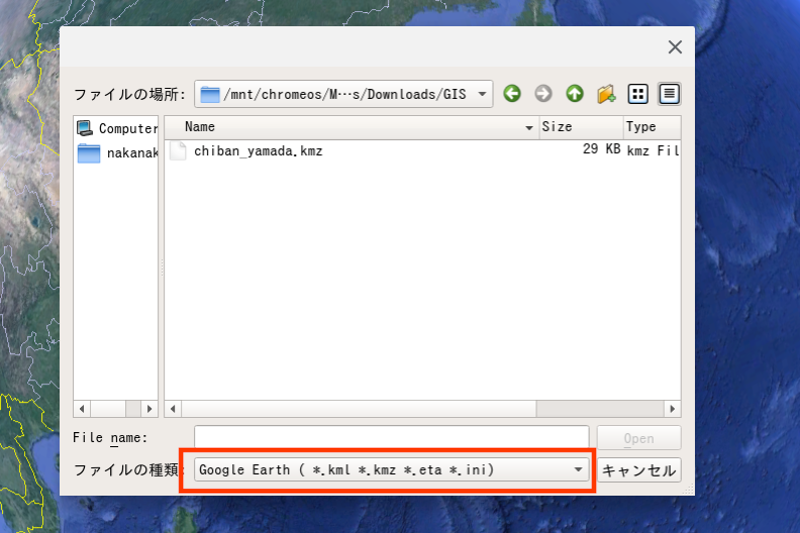Click the Open button
800x533 pixels.
639,438
